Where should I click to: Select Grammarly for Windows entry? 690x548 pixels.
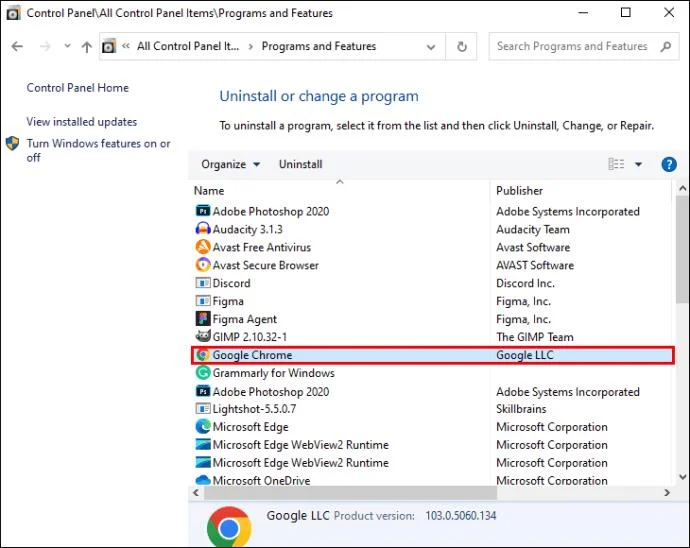point(274,373)
